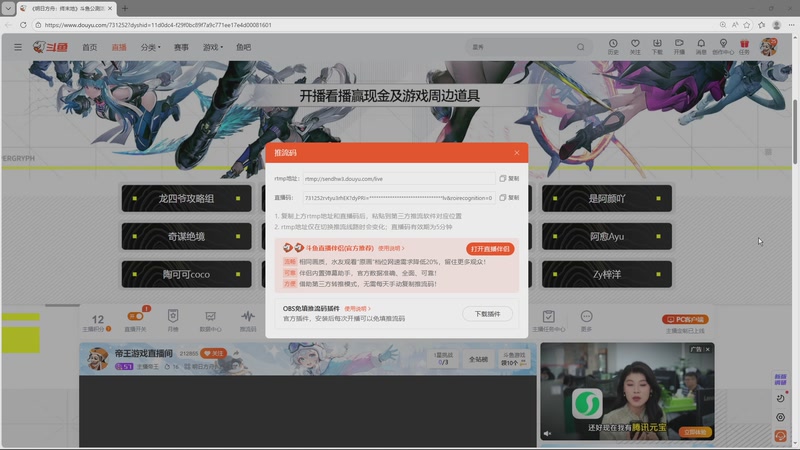
Task: Open 使用说明 link for 斗鱼直播伴侣
Action: 391,248
